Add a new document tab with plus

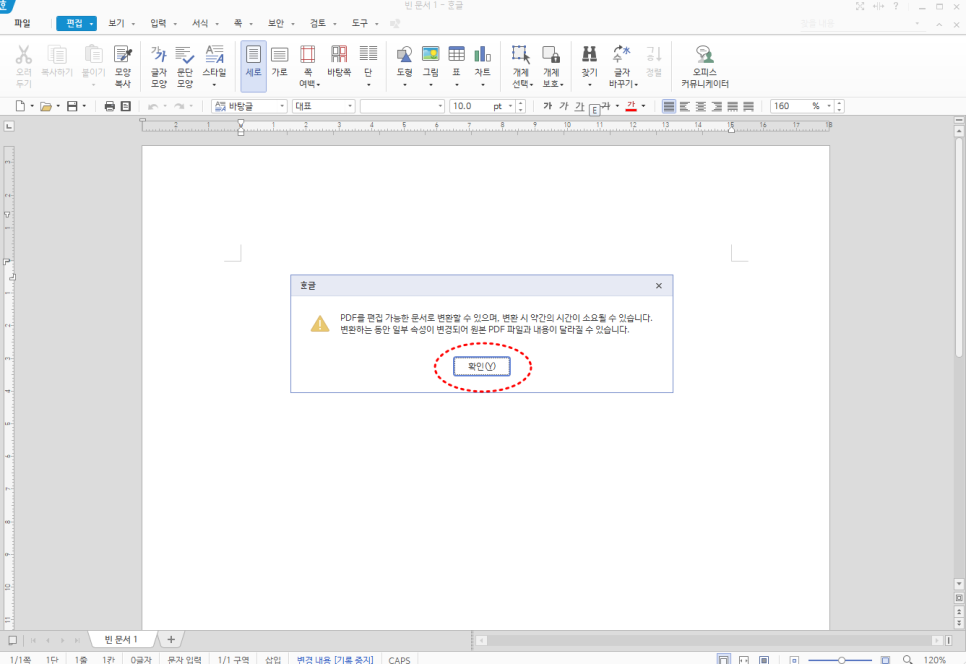[171, 639]
